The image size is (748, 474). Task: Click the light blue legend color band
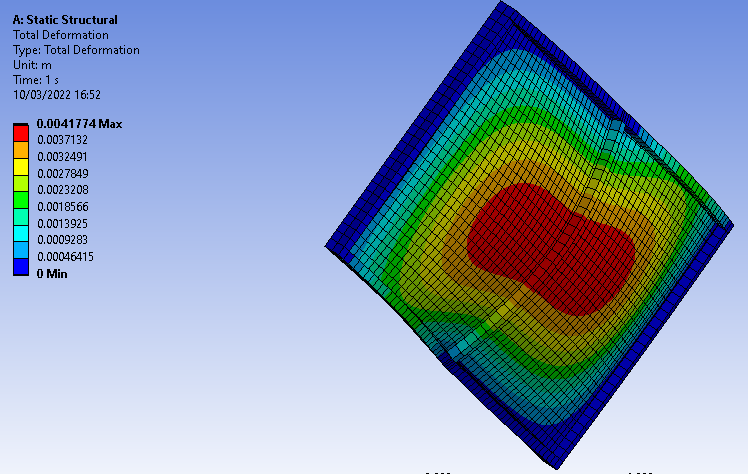pyautogui.click(x=21, y=250)
